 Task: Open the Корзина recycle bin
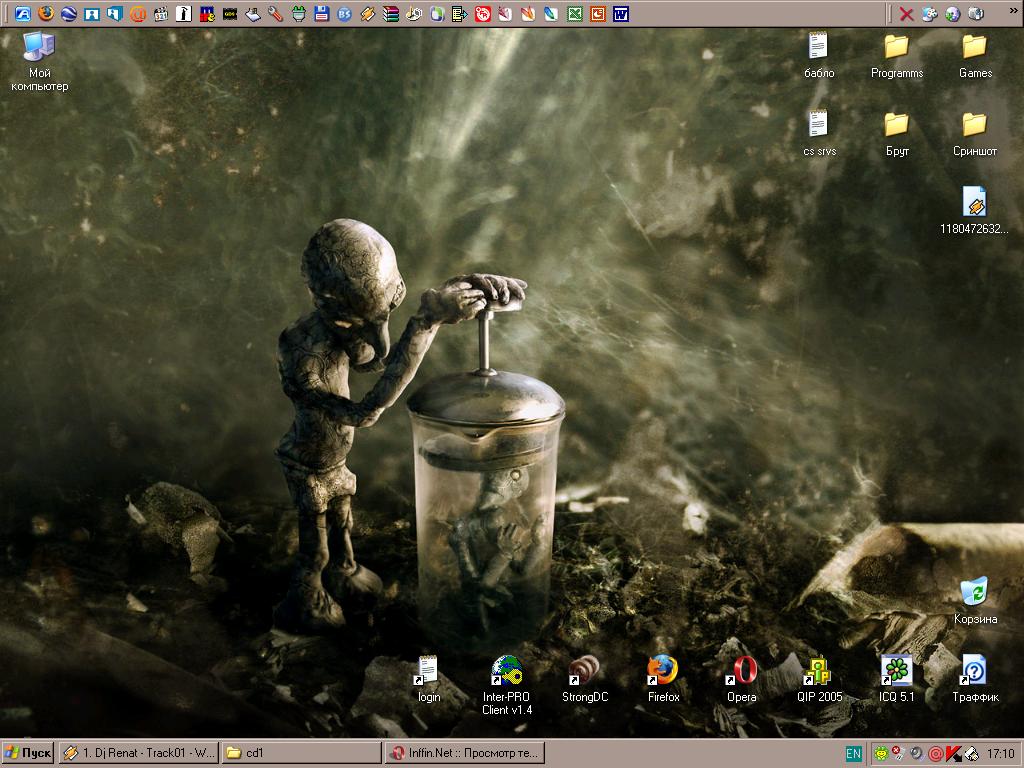(x=975, y=601)
